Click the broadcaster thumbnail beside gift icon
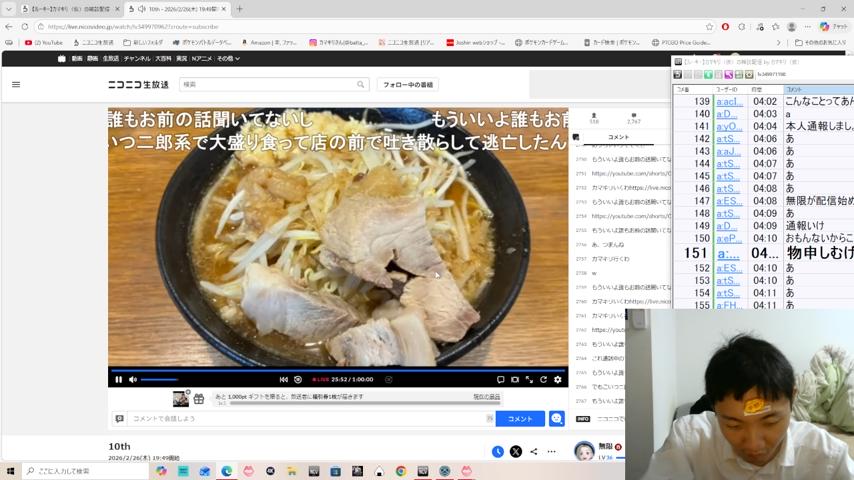 tap(181, 399)
